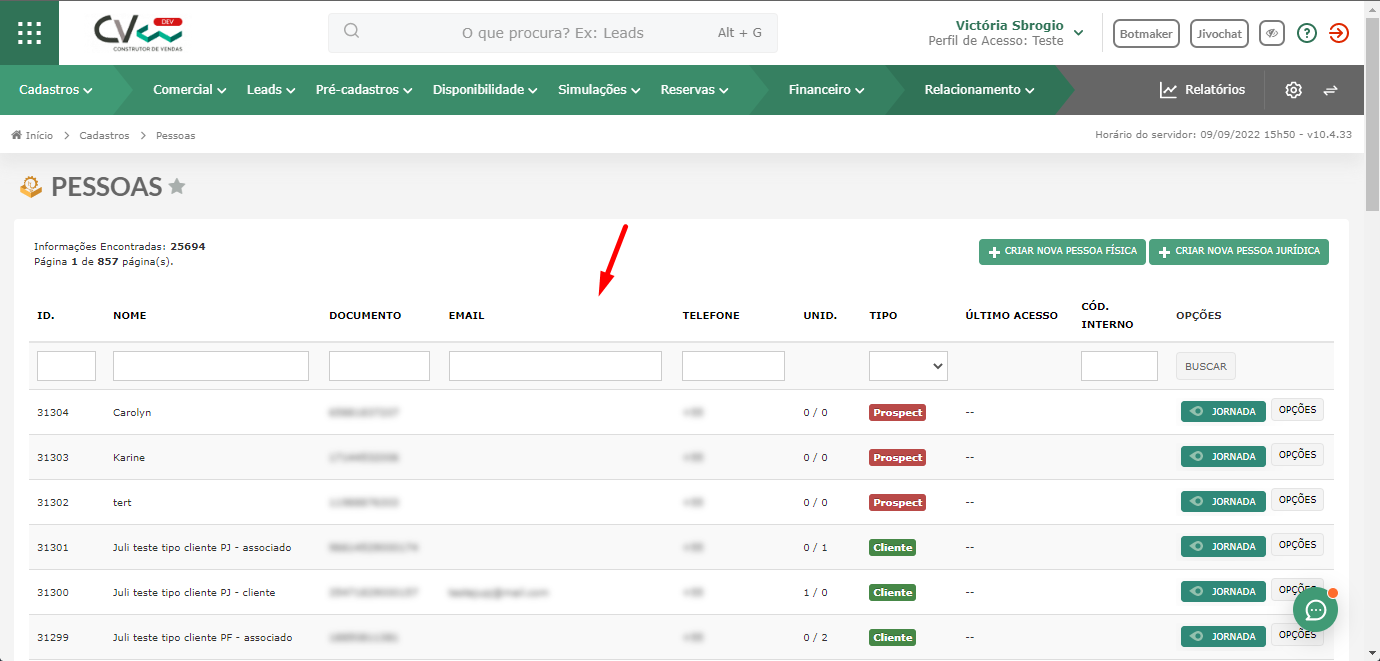Open the Disponibilidade menu
The width and height of the screenshot is (1380, 661).
point(485,90)
